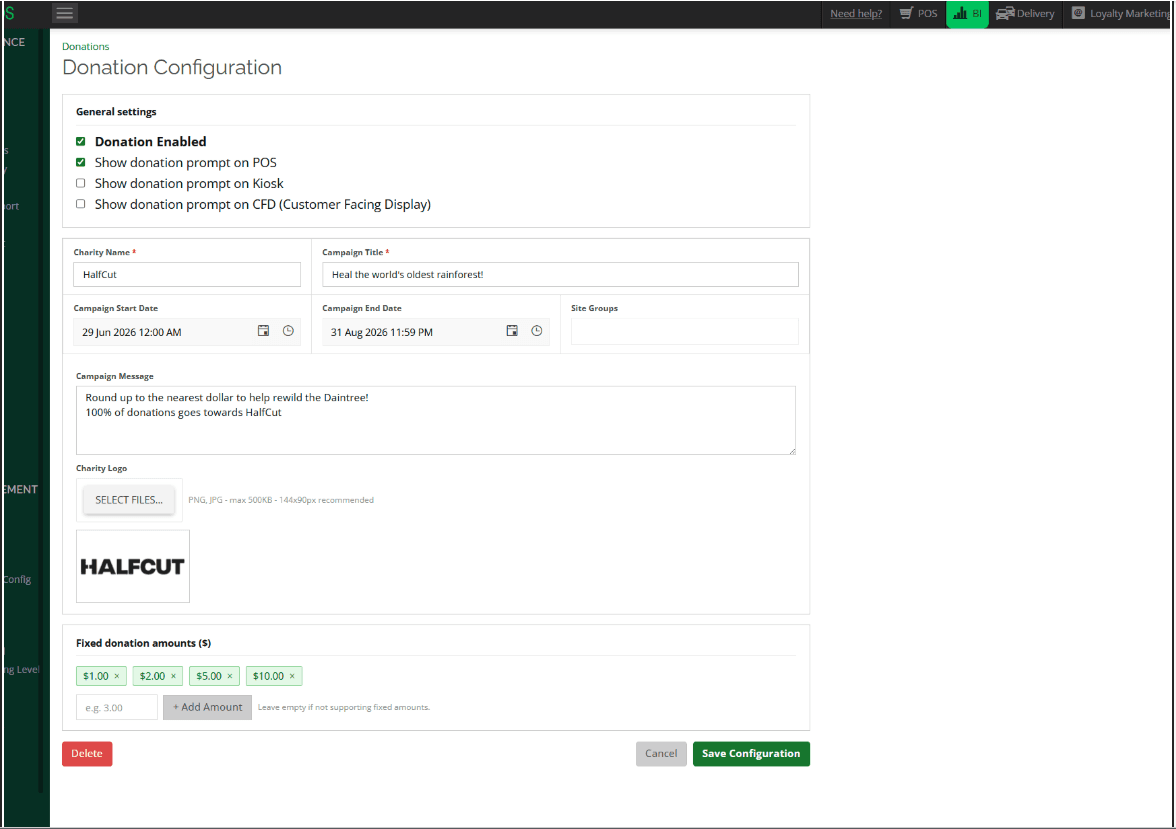Delete this donation configuration
The height and width of the screenshot is (829, 1176).
pos(87,753)
